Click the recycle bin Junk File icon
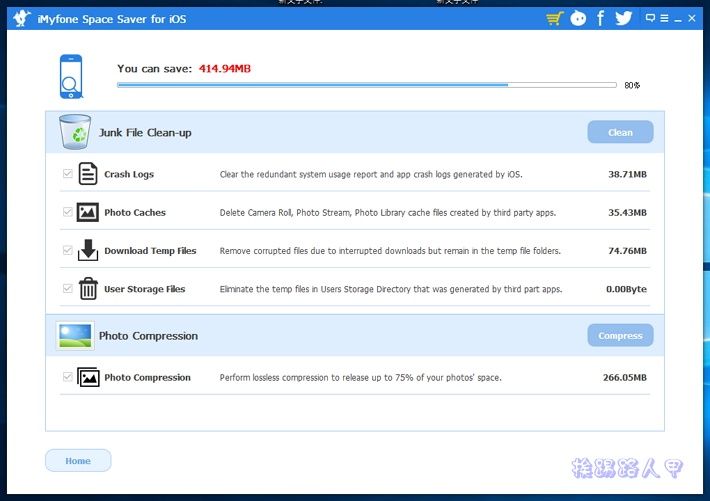The width and height of the screenshot is (710, 501). click(x=75, y=132)
